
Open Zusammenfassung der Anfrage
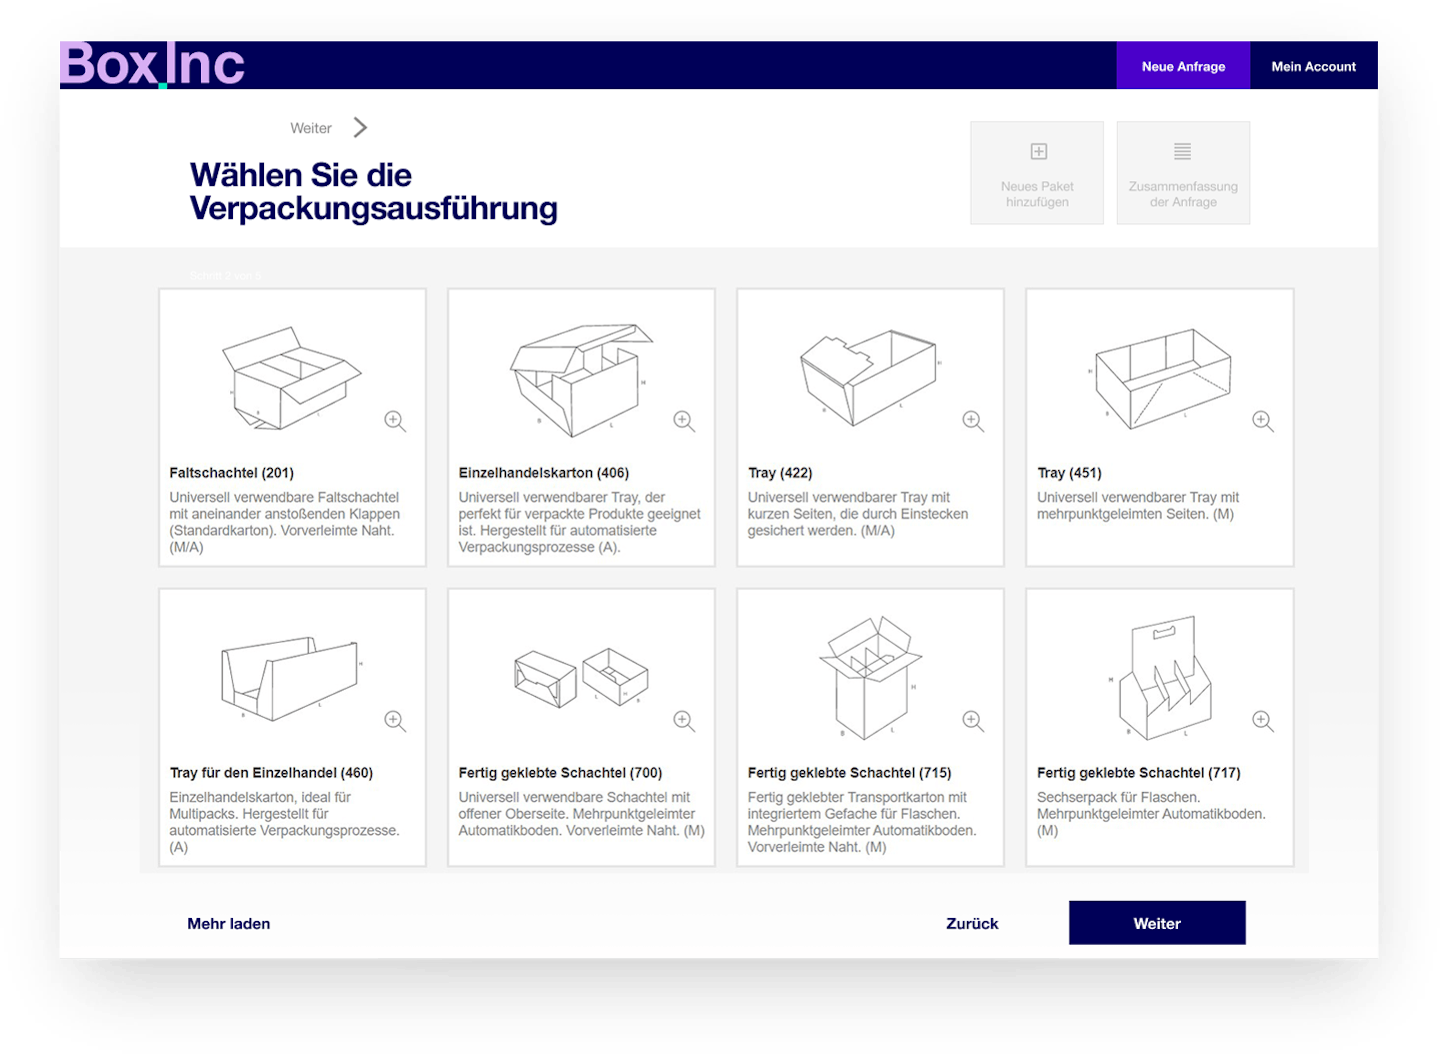1183,173
